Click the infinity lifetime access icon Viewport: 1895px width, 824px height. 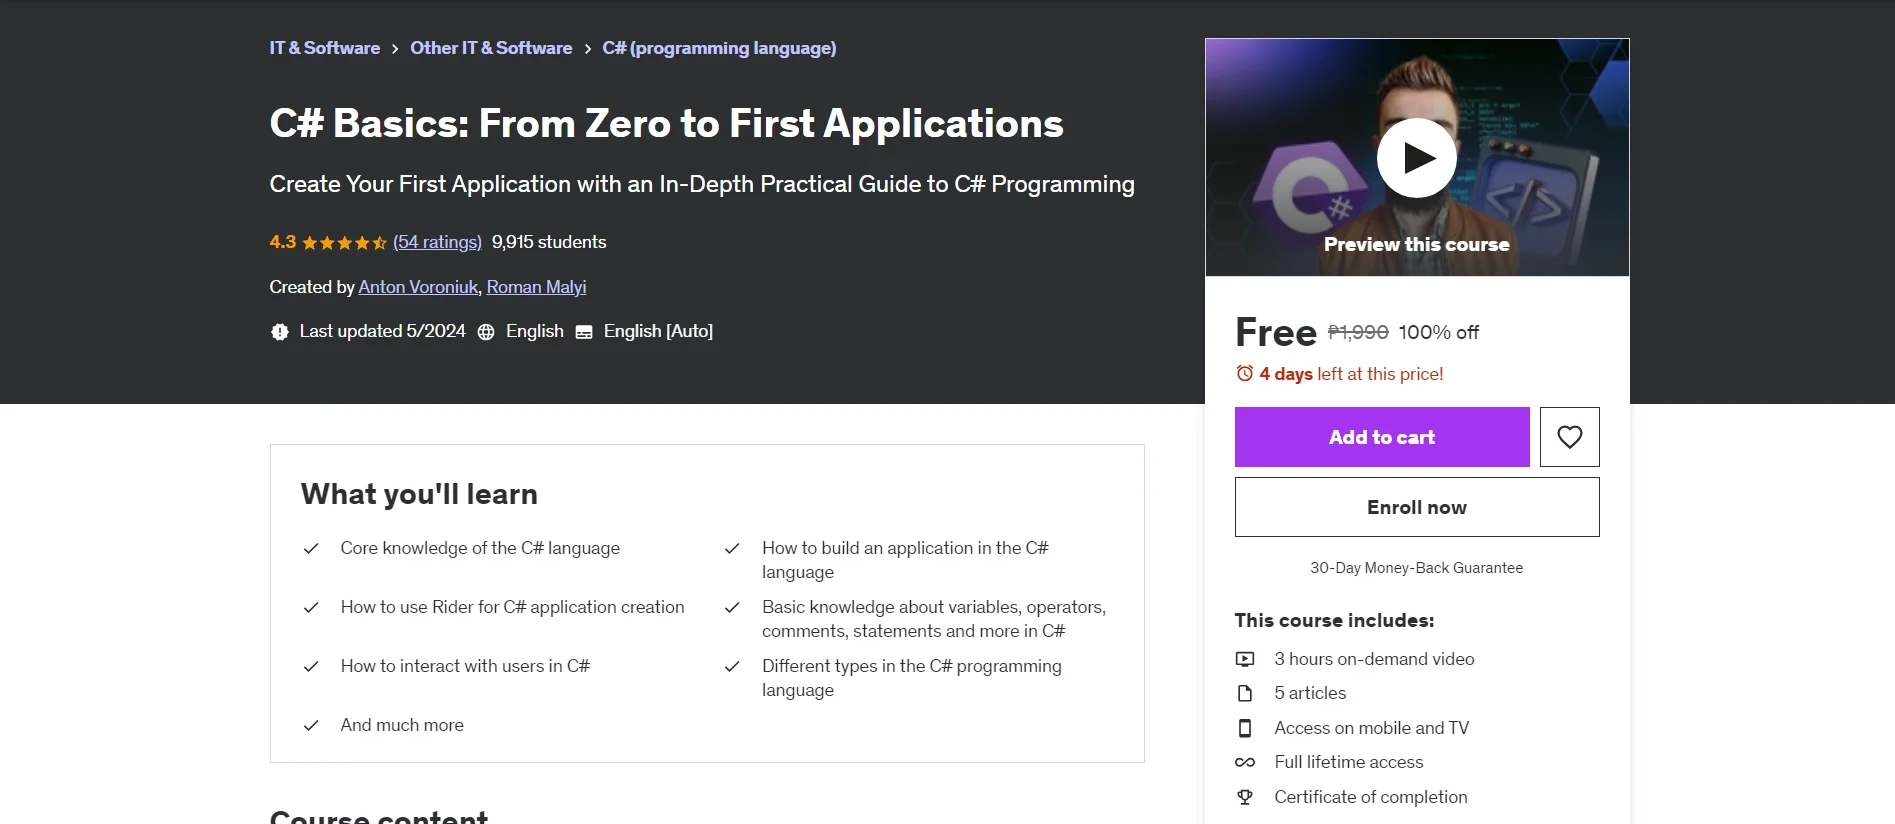point(1245,762)
